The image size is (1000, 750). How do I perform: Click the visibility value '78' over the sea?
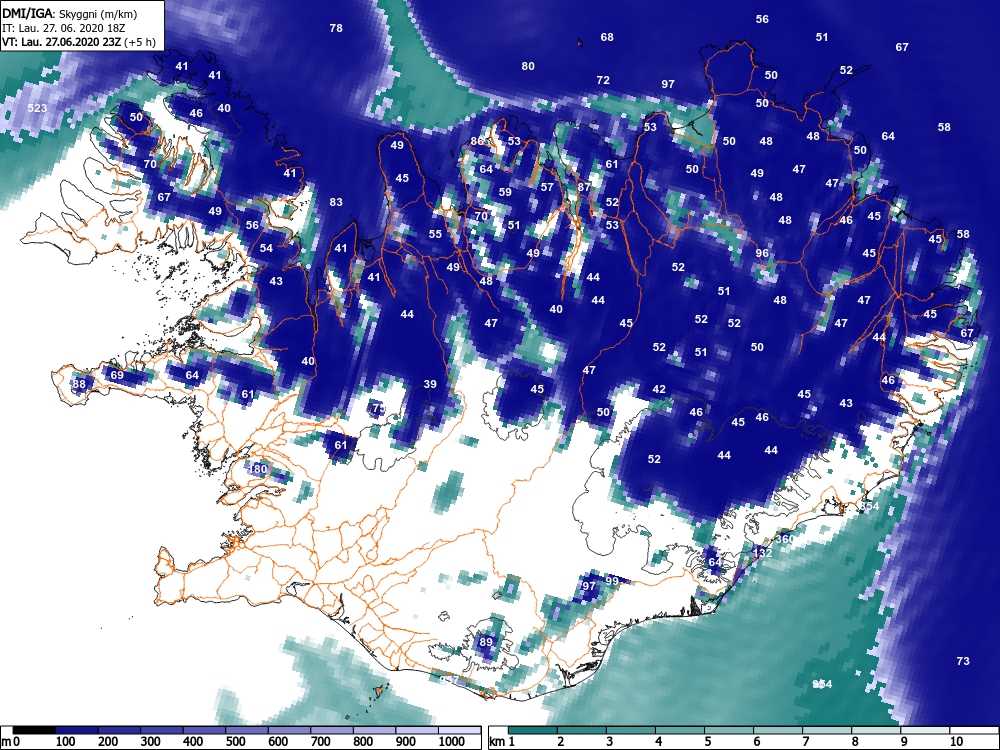[336, 28]
